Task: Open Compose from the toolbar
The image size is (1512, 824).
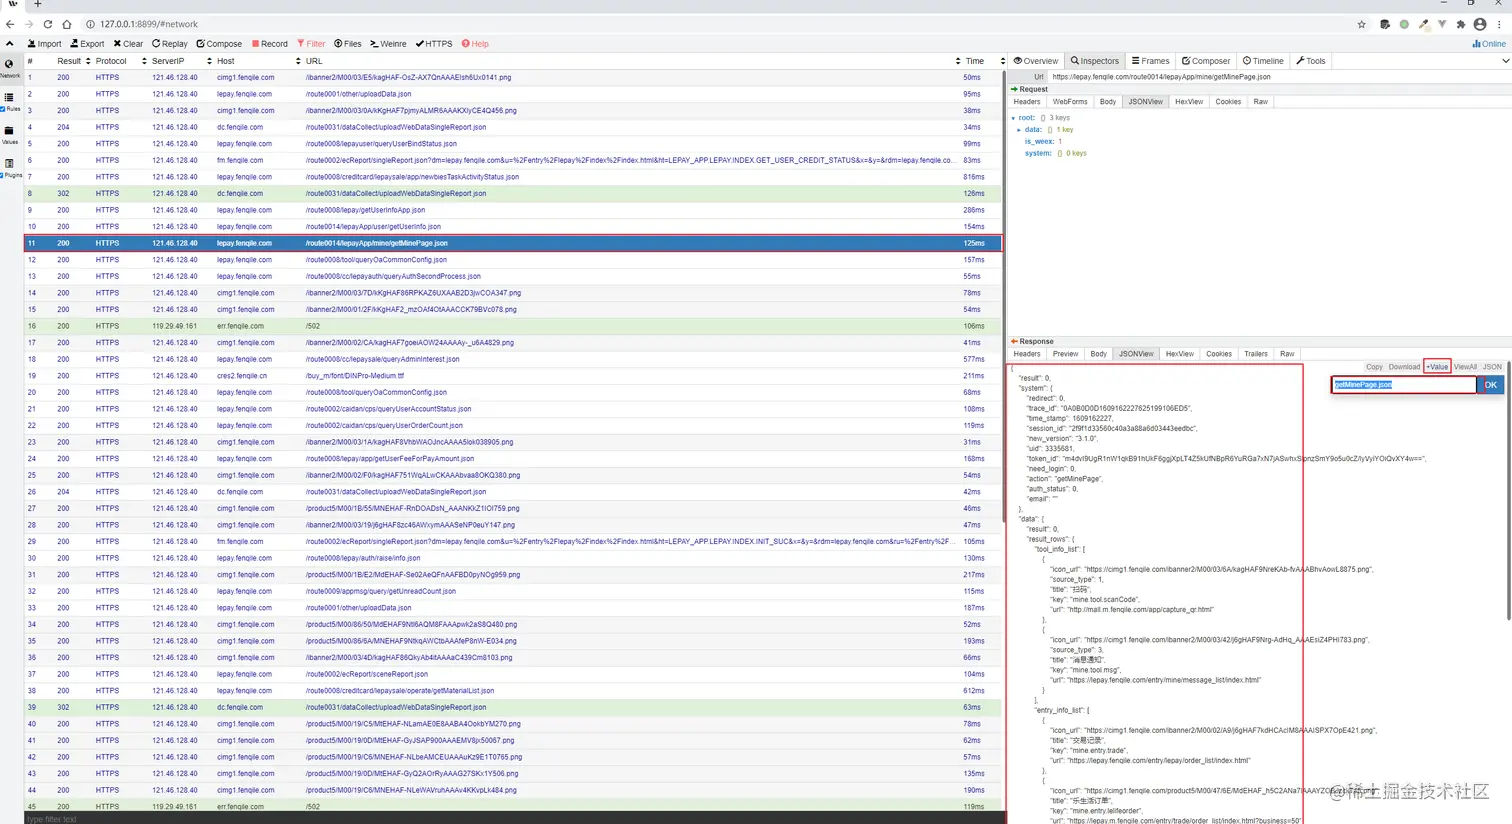Action: pos(219,44)
